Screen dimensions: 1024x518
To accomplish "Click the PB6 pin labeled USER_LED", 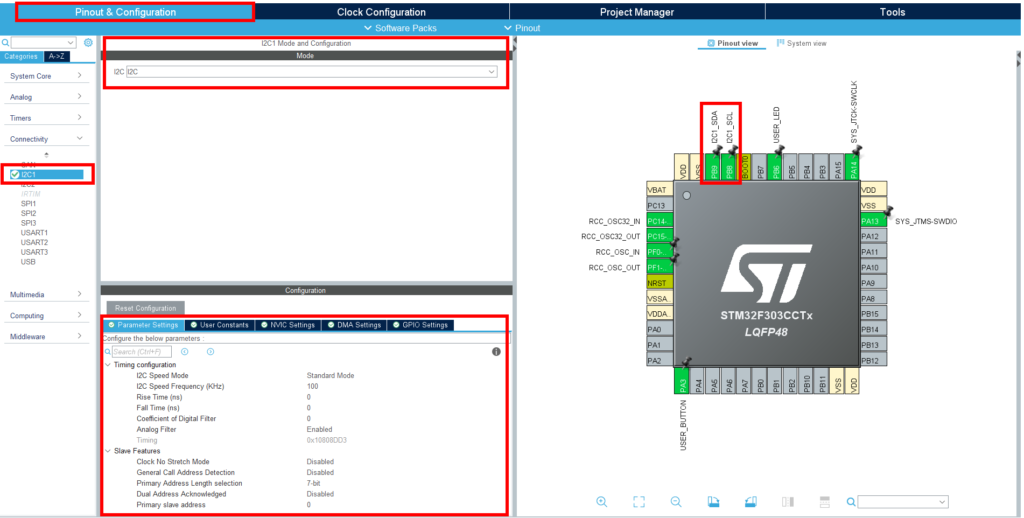I will [x=776, y=167].
